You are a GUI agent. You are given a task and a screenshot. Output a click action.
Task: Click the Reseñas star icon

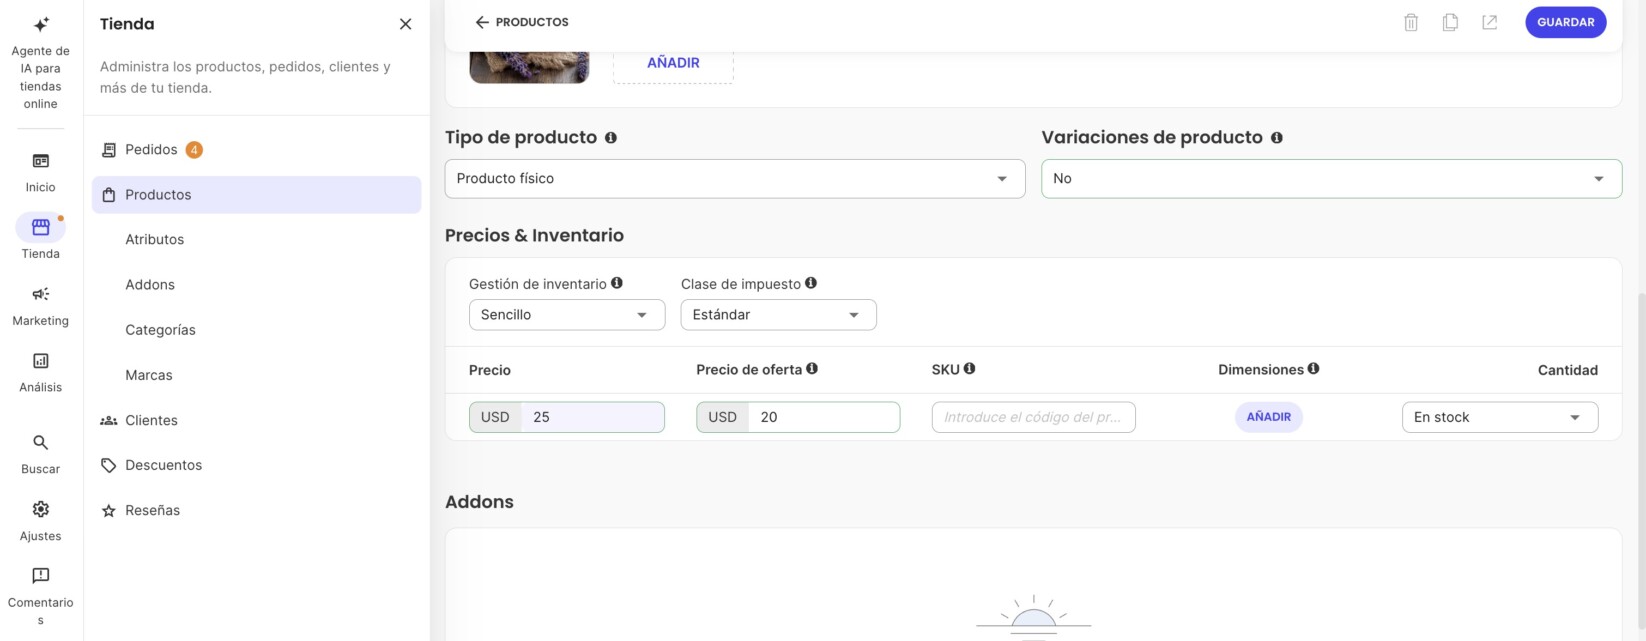point(109,510)
